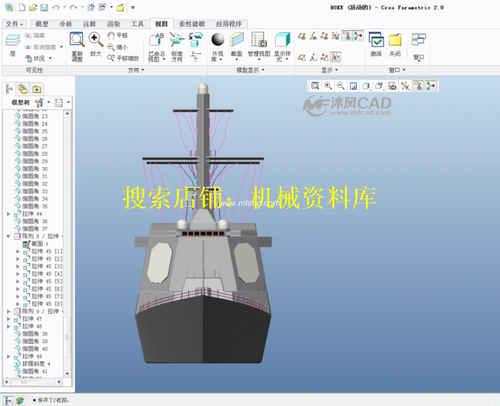Click the Redo arrow icon

73,7
